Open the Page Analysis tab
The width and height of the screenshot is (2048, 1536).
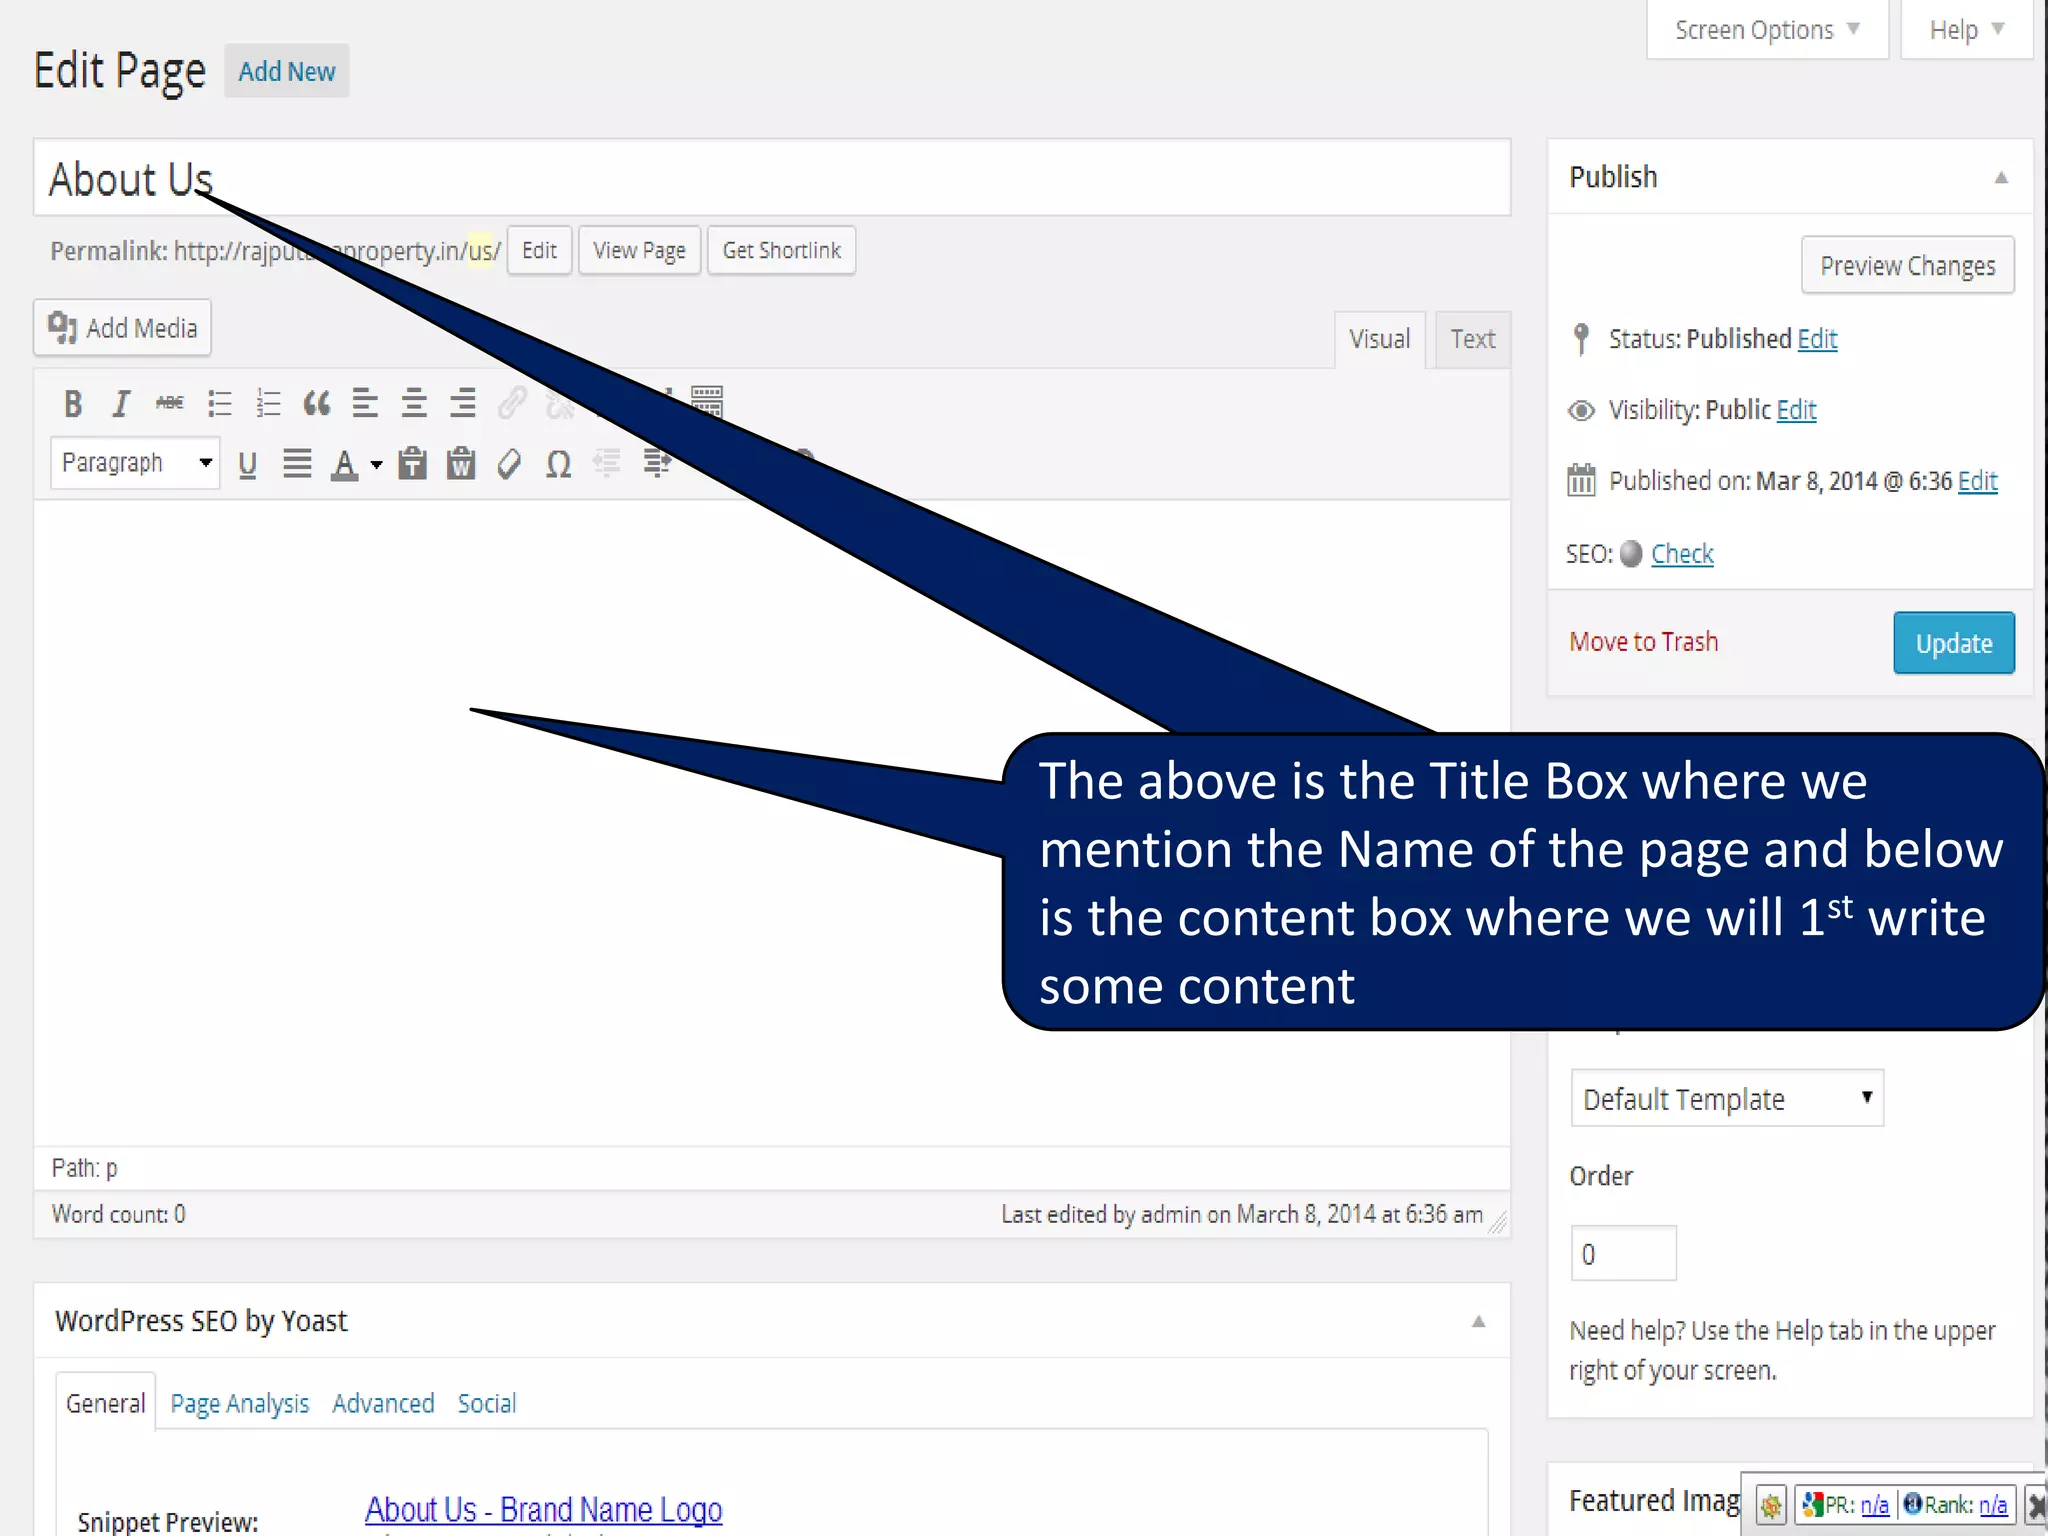(240, 1404)
